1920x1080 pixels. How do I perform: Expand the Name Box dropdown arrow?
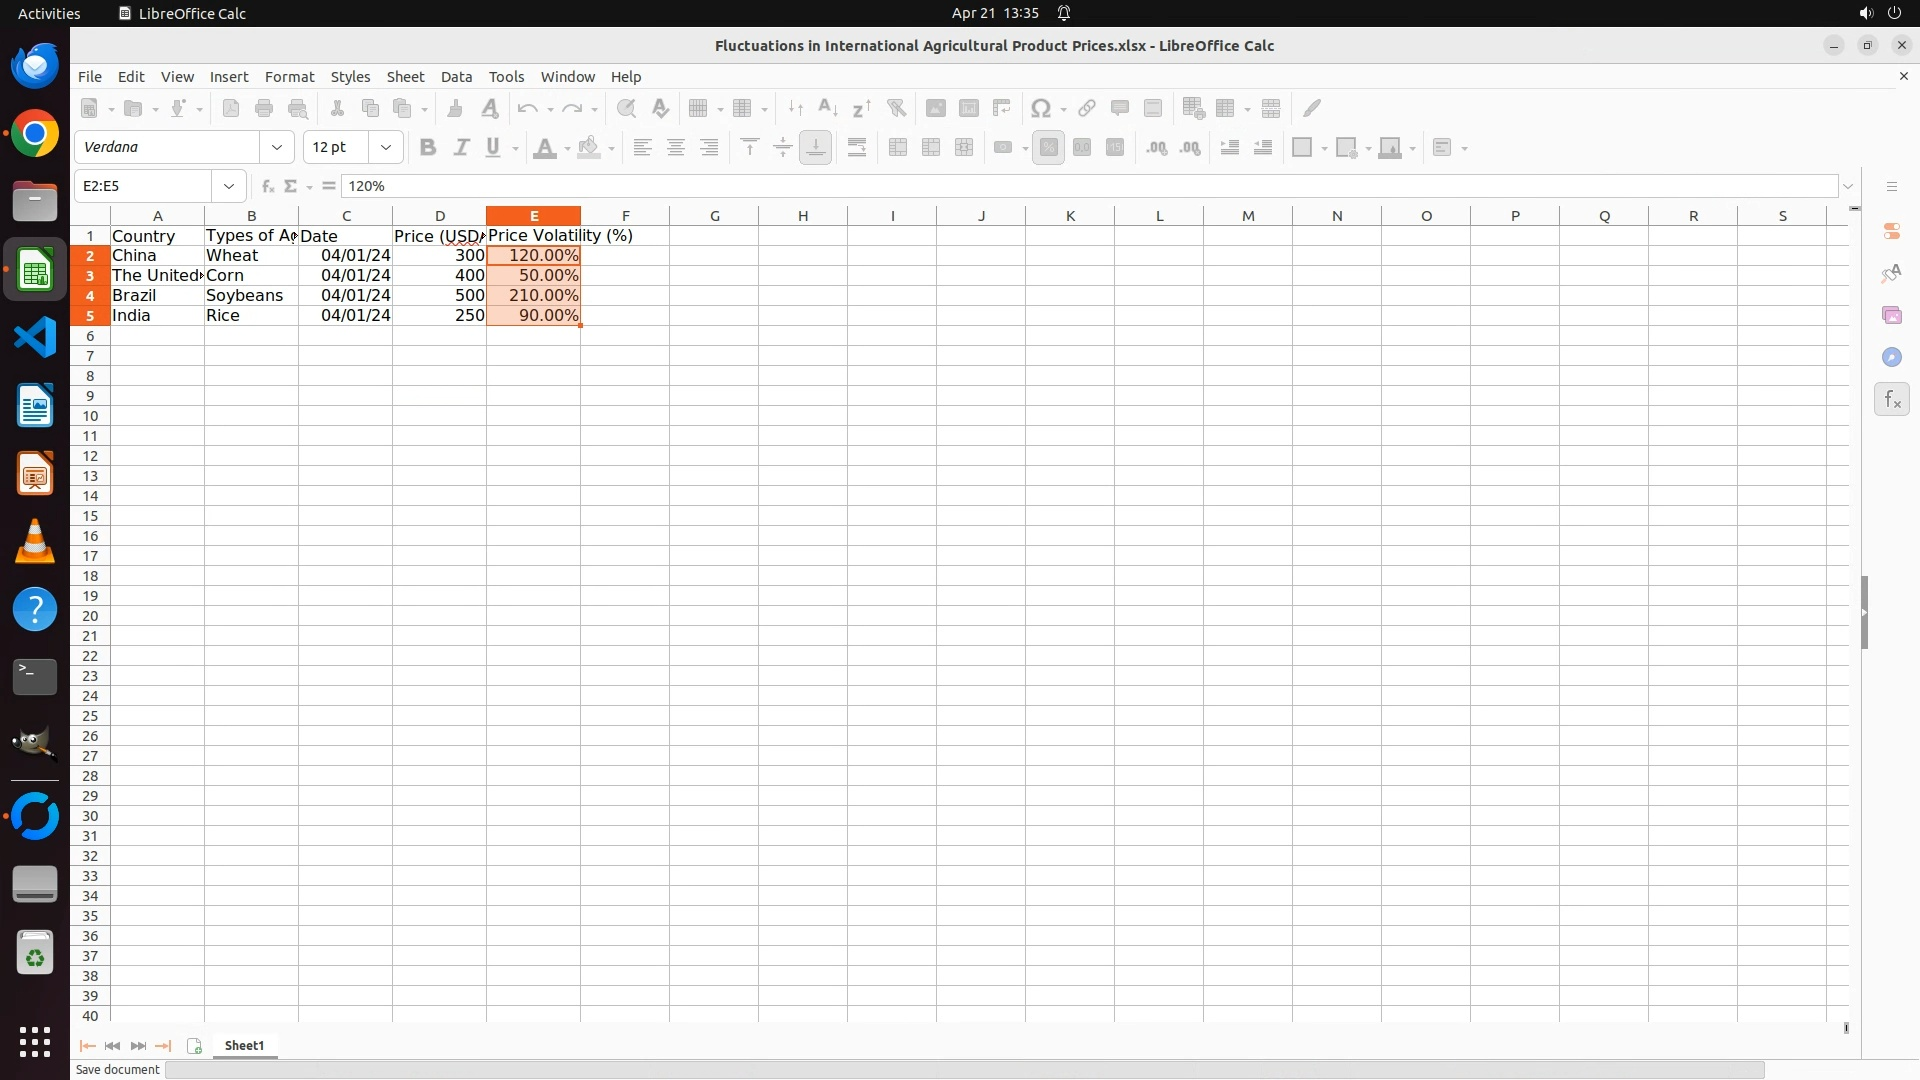[229, 186]
